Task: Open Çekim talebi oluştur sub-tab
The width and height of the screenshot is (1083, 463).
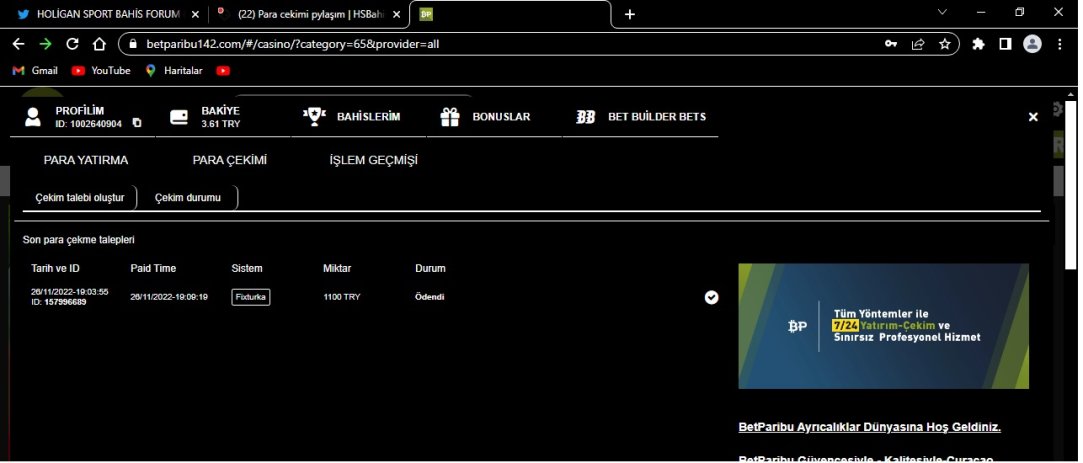Action: pyautogui.click(x=79, y=198)
